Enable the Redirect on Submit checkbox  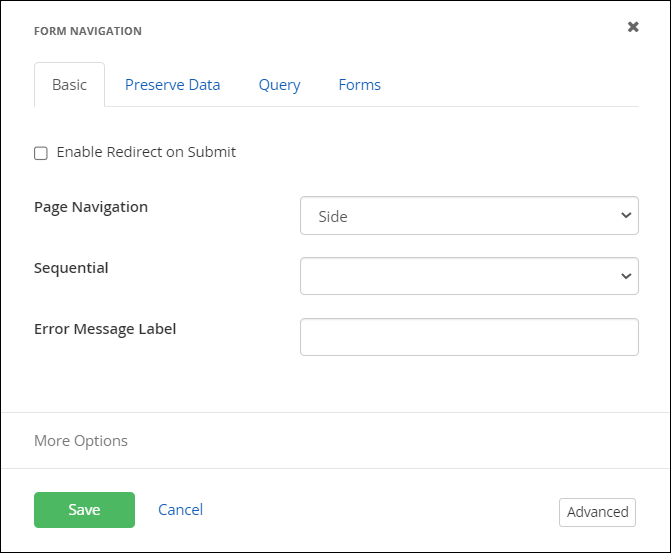[x=41, y=153]
